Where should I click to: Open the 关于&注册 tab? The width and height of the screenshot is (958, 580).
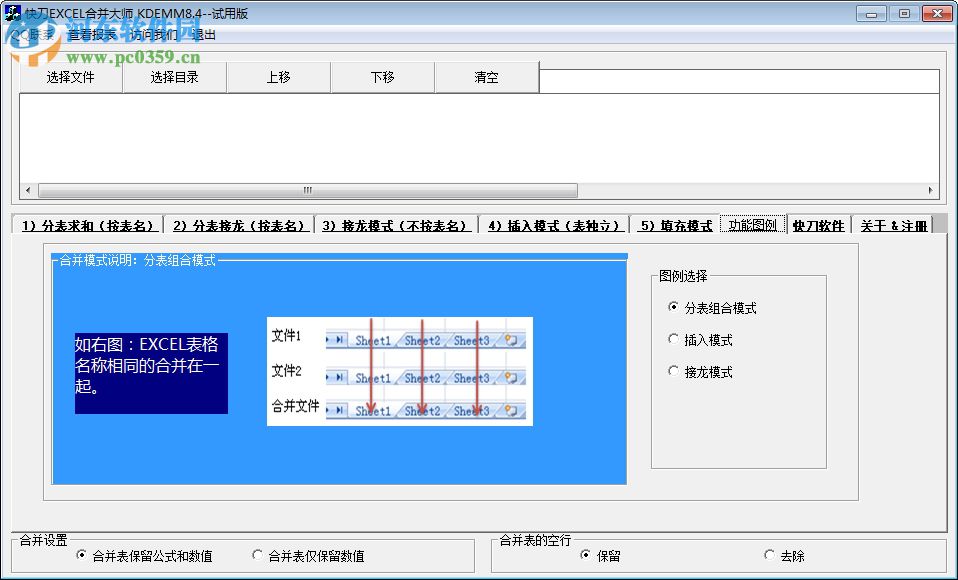tap(890, 225)
